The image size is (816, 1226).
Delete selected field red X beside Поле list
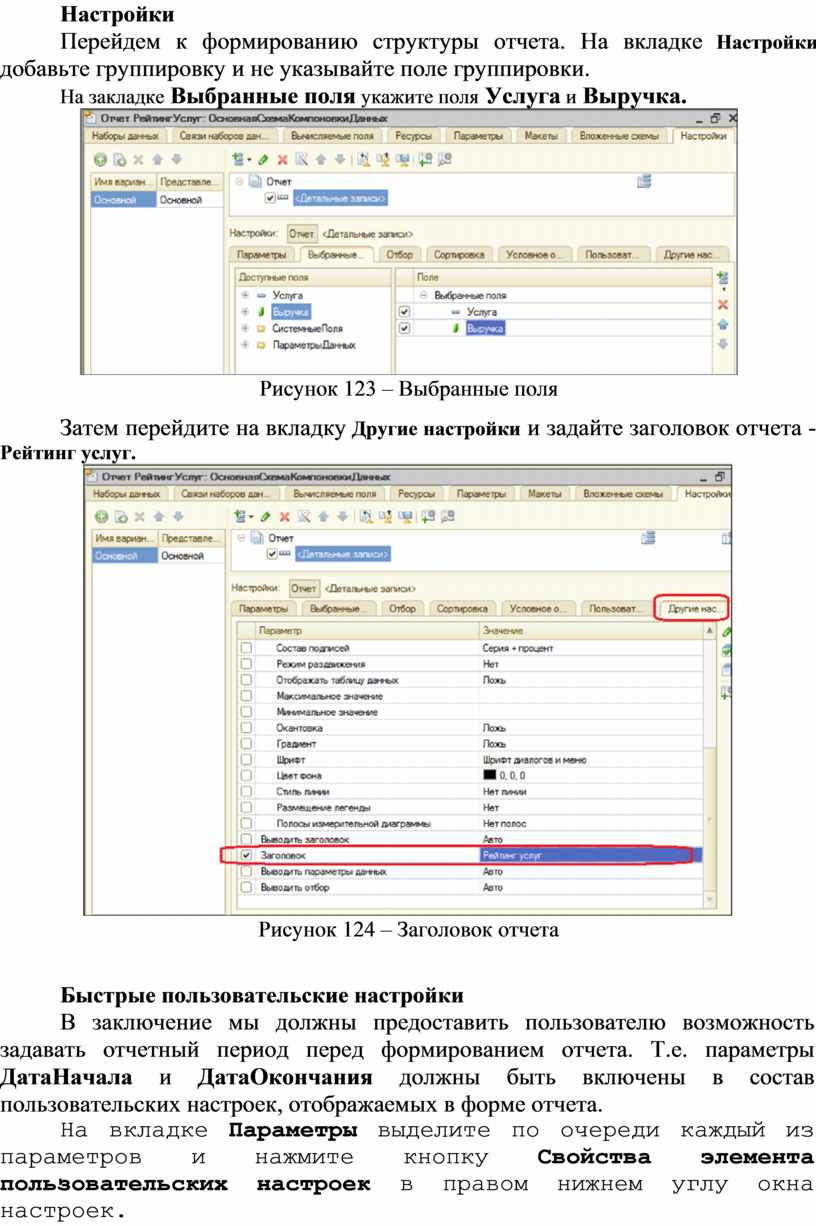click(x=723, y=304)
